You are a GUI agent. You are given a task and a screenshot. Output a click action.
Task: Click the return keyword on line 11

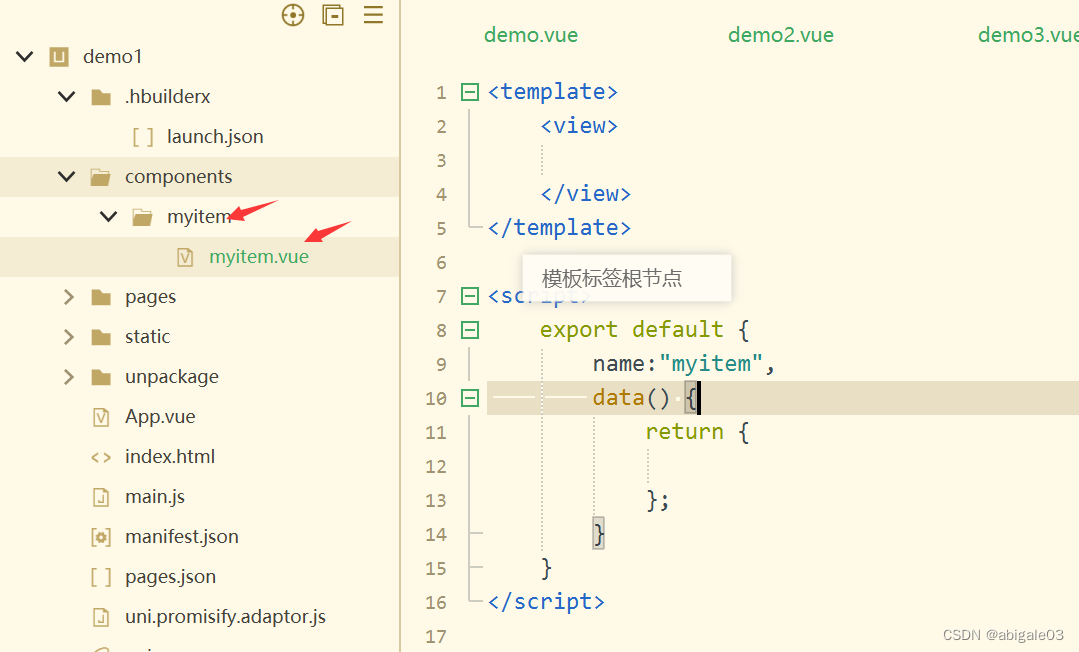[x=685, y=432]
